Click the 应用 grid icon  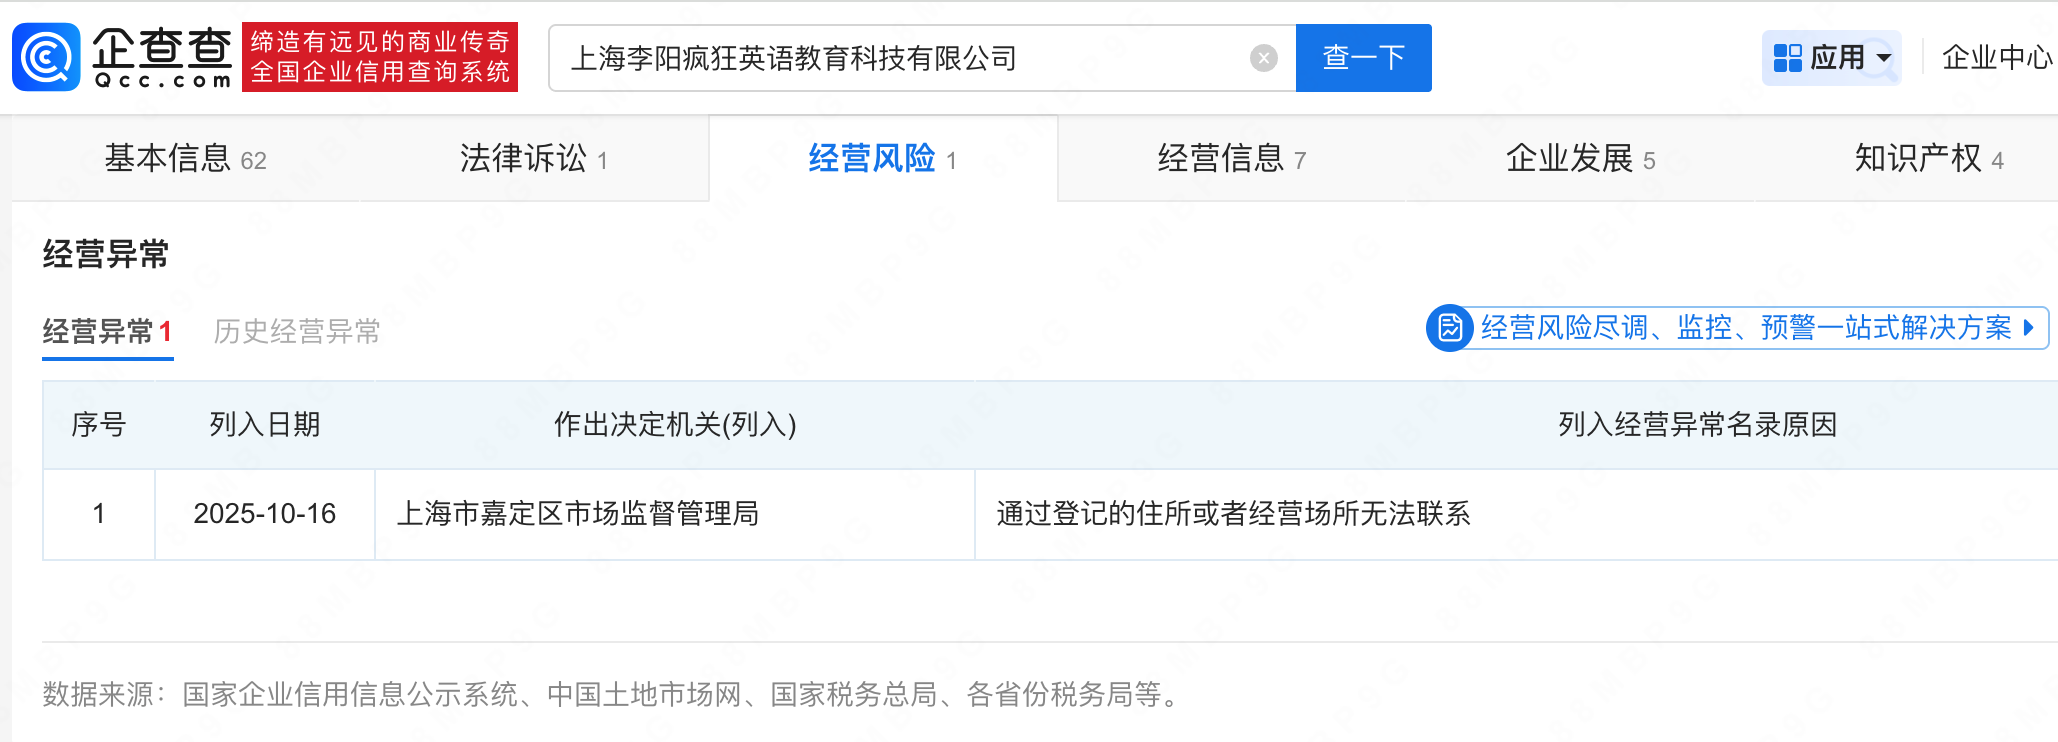coord(1787,58)
